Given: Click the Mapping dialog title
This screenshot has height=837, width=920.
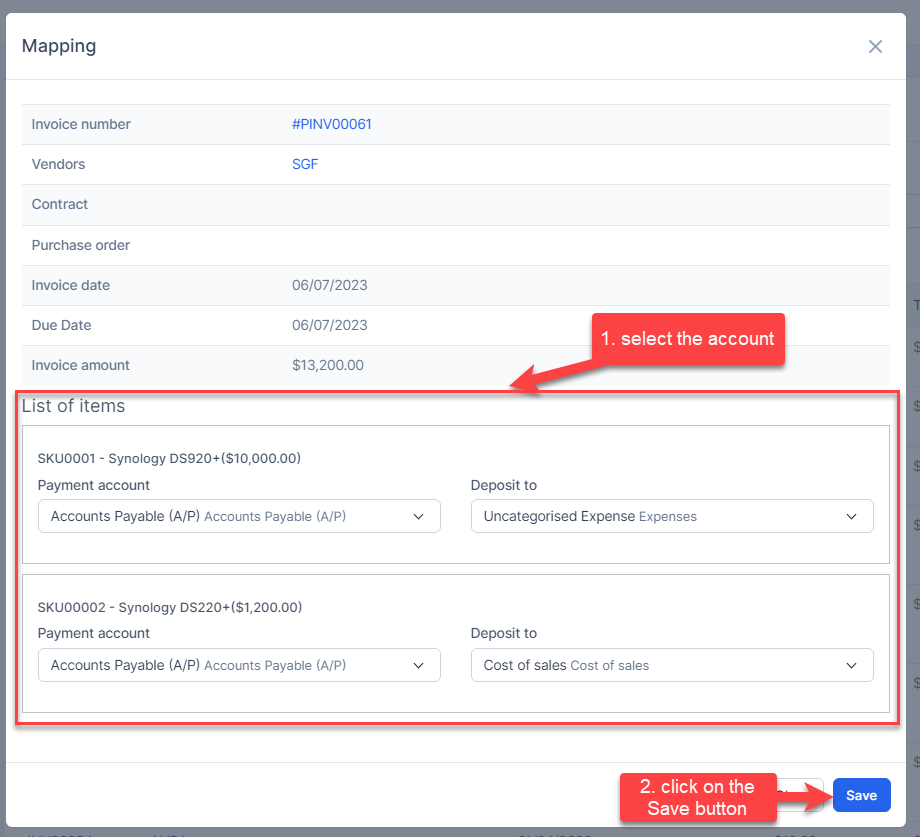Looking at the screenshot, I should [59, 46].
